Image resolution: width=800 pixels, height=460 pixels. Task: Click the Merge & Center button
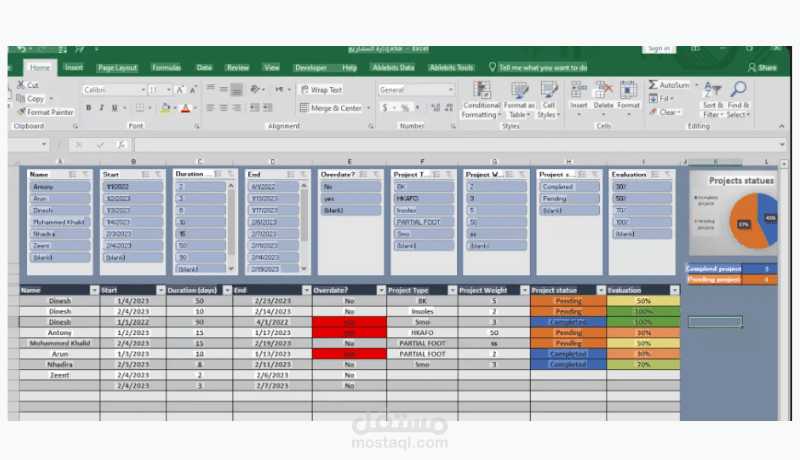click(331, 108)
